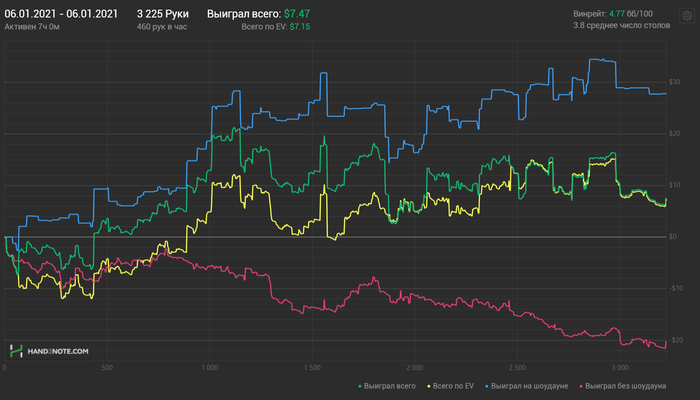Open the graph settings gear icon
The image size is (700, 400).
(687, 17)
